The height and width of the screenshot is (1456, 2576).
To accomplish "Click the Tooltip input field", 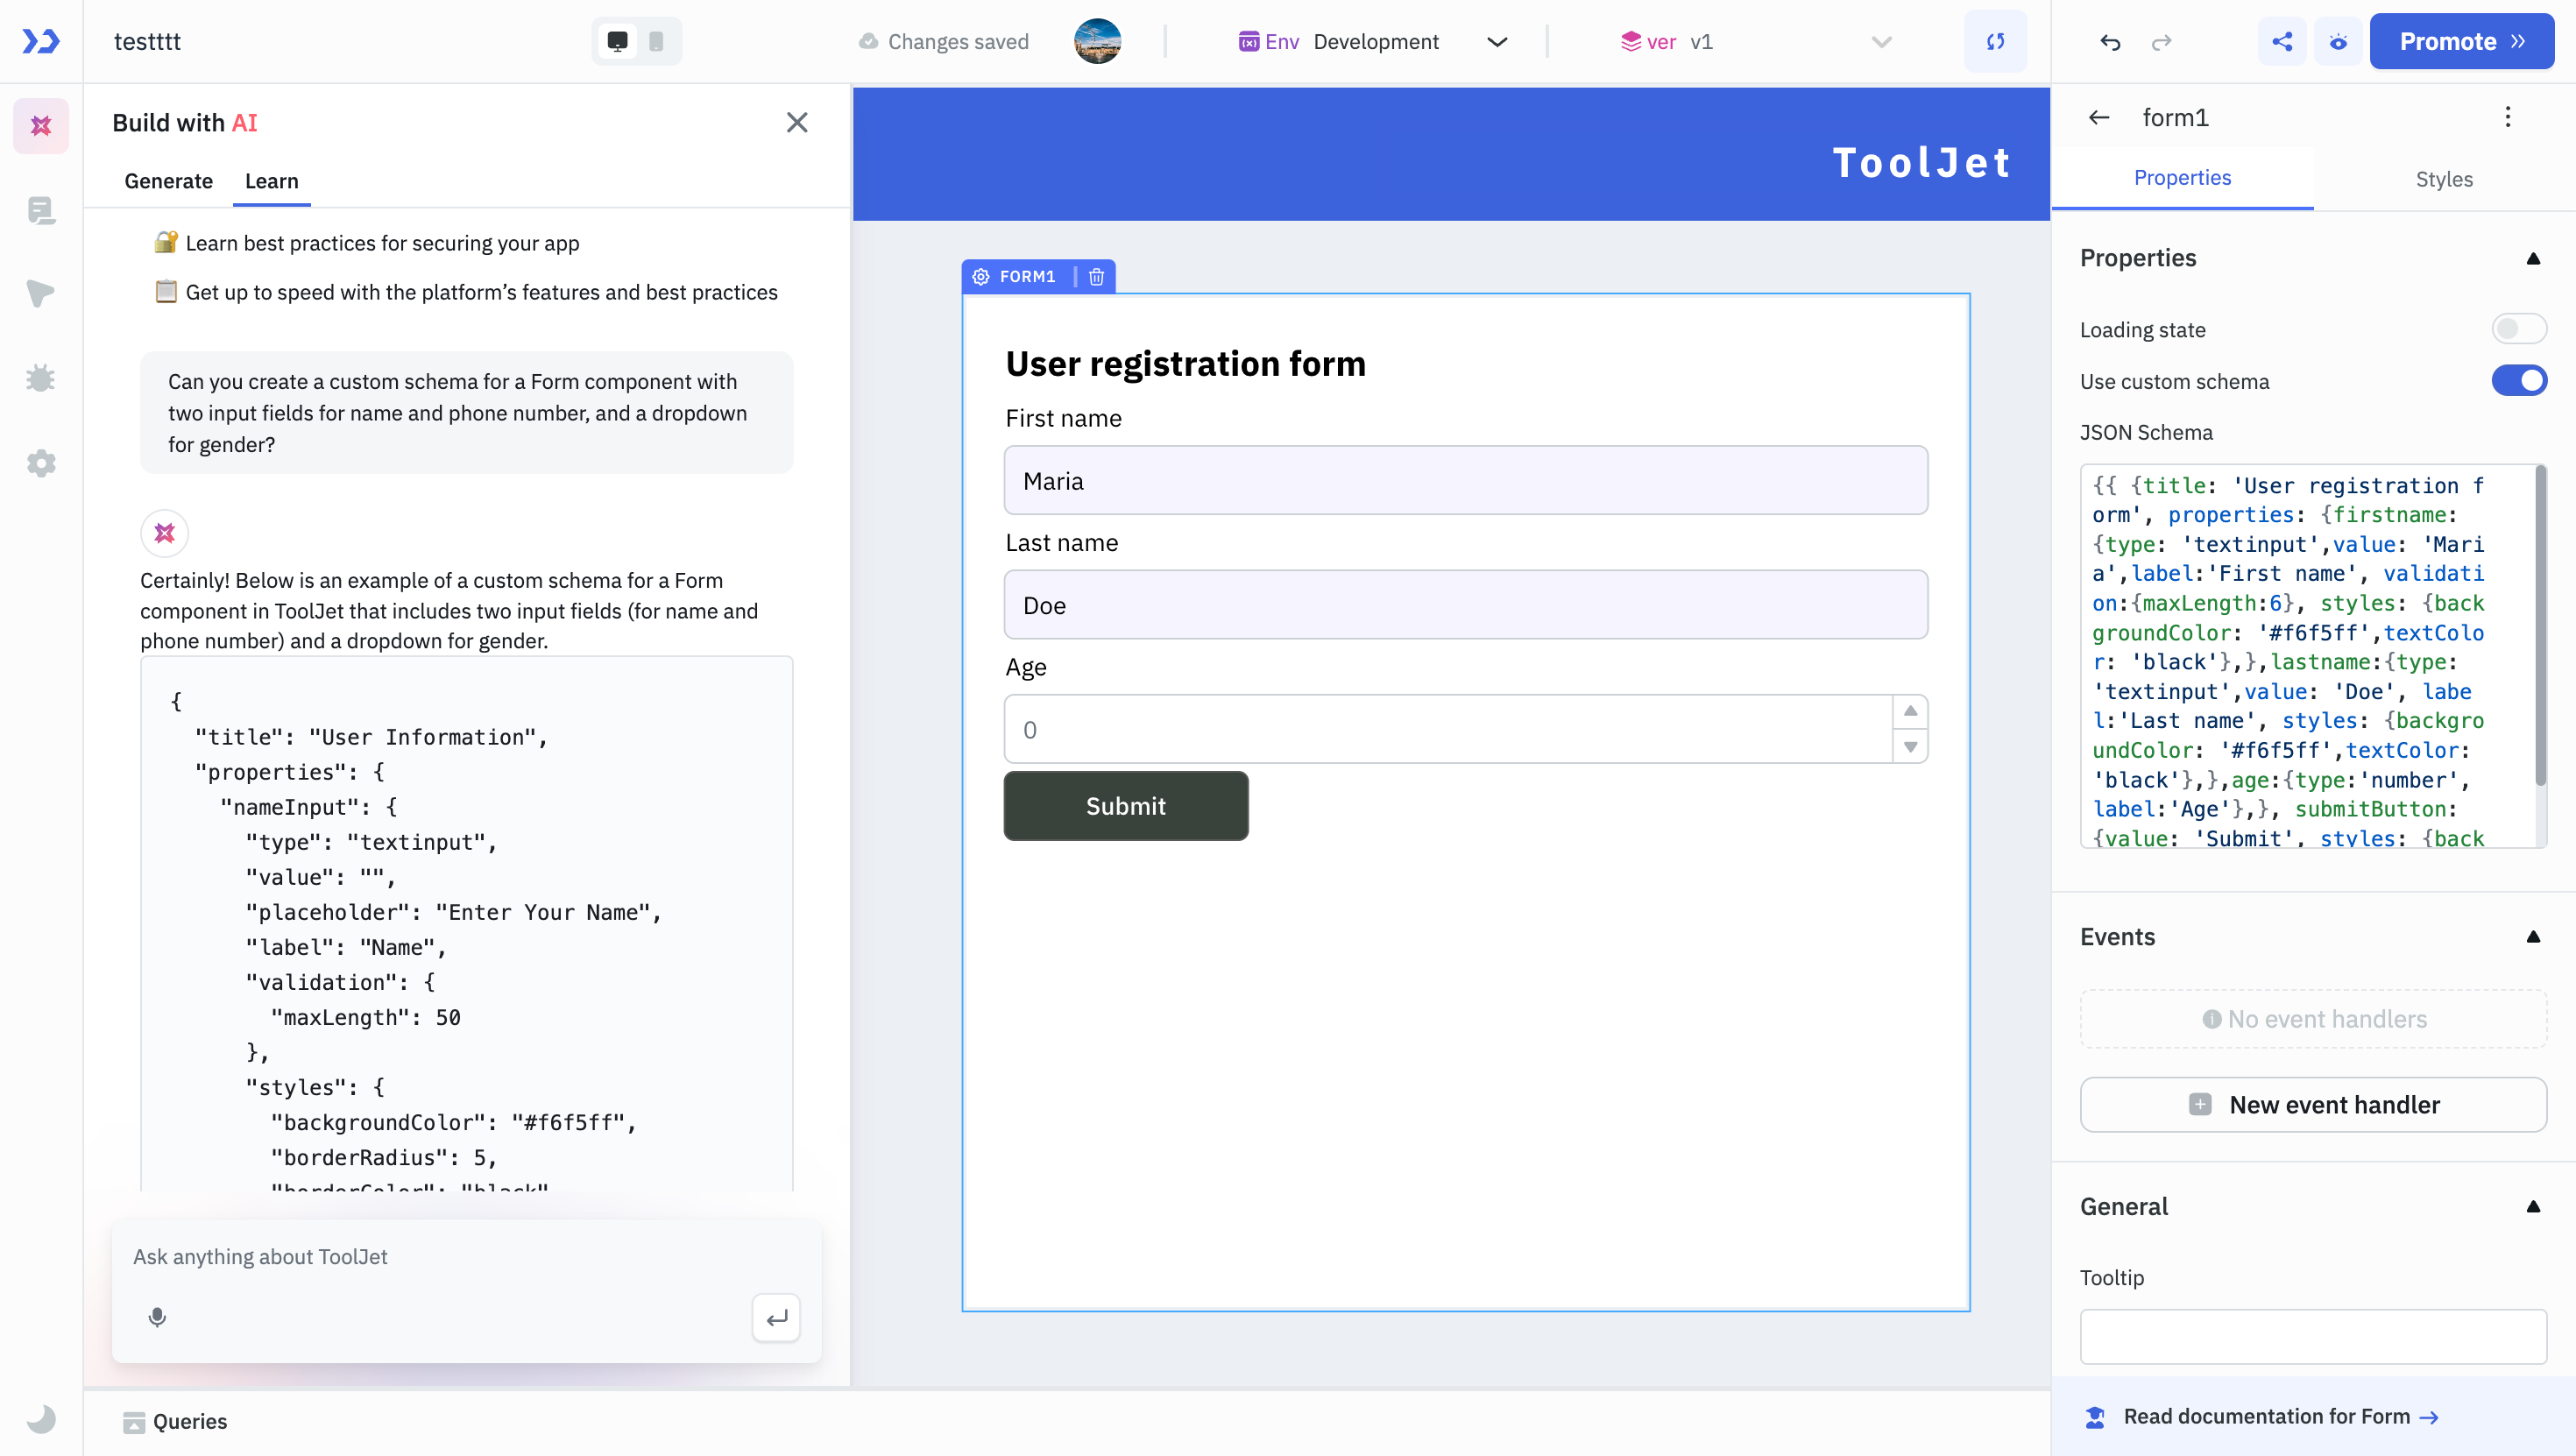I will 2313,1337.
